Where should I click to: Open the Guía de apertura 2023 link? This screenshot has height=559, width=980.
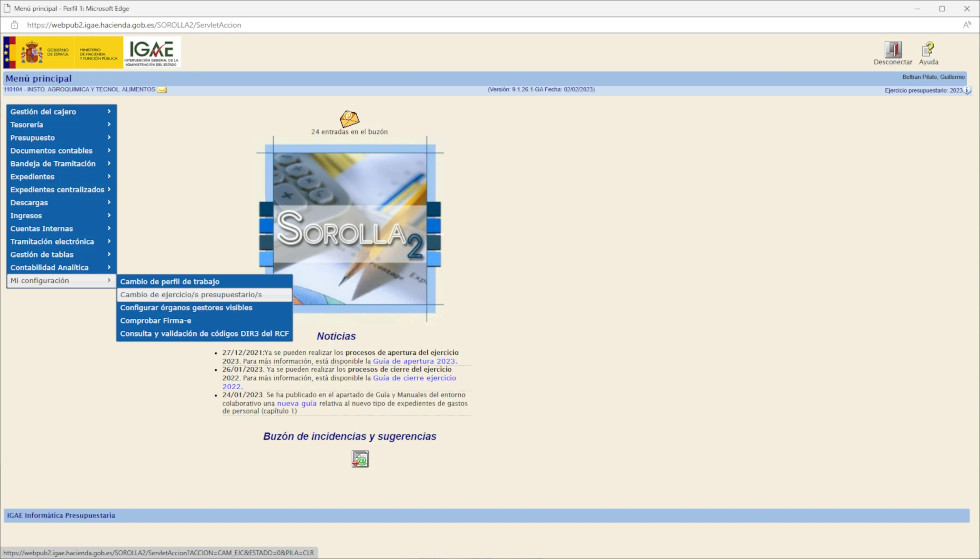(414, 361)
